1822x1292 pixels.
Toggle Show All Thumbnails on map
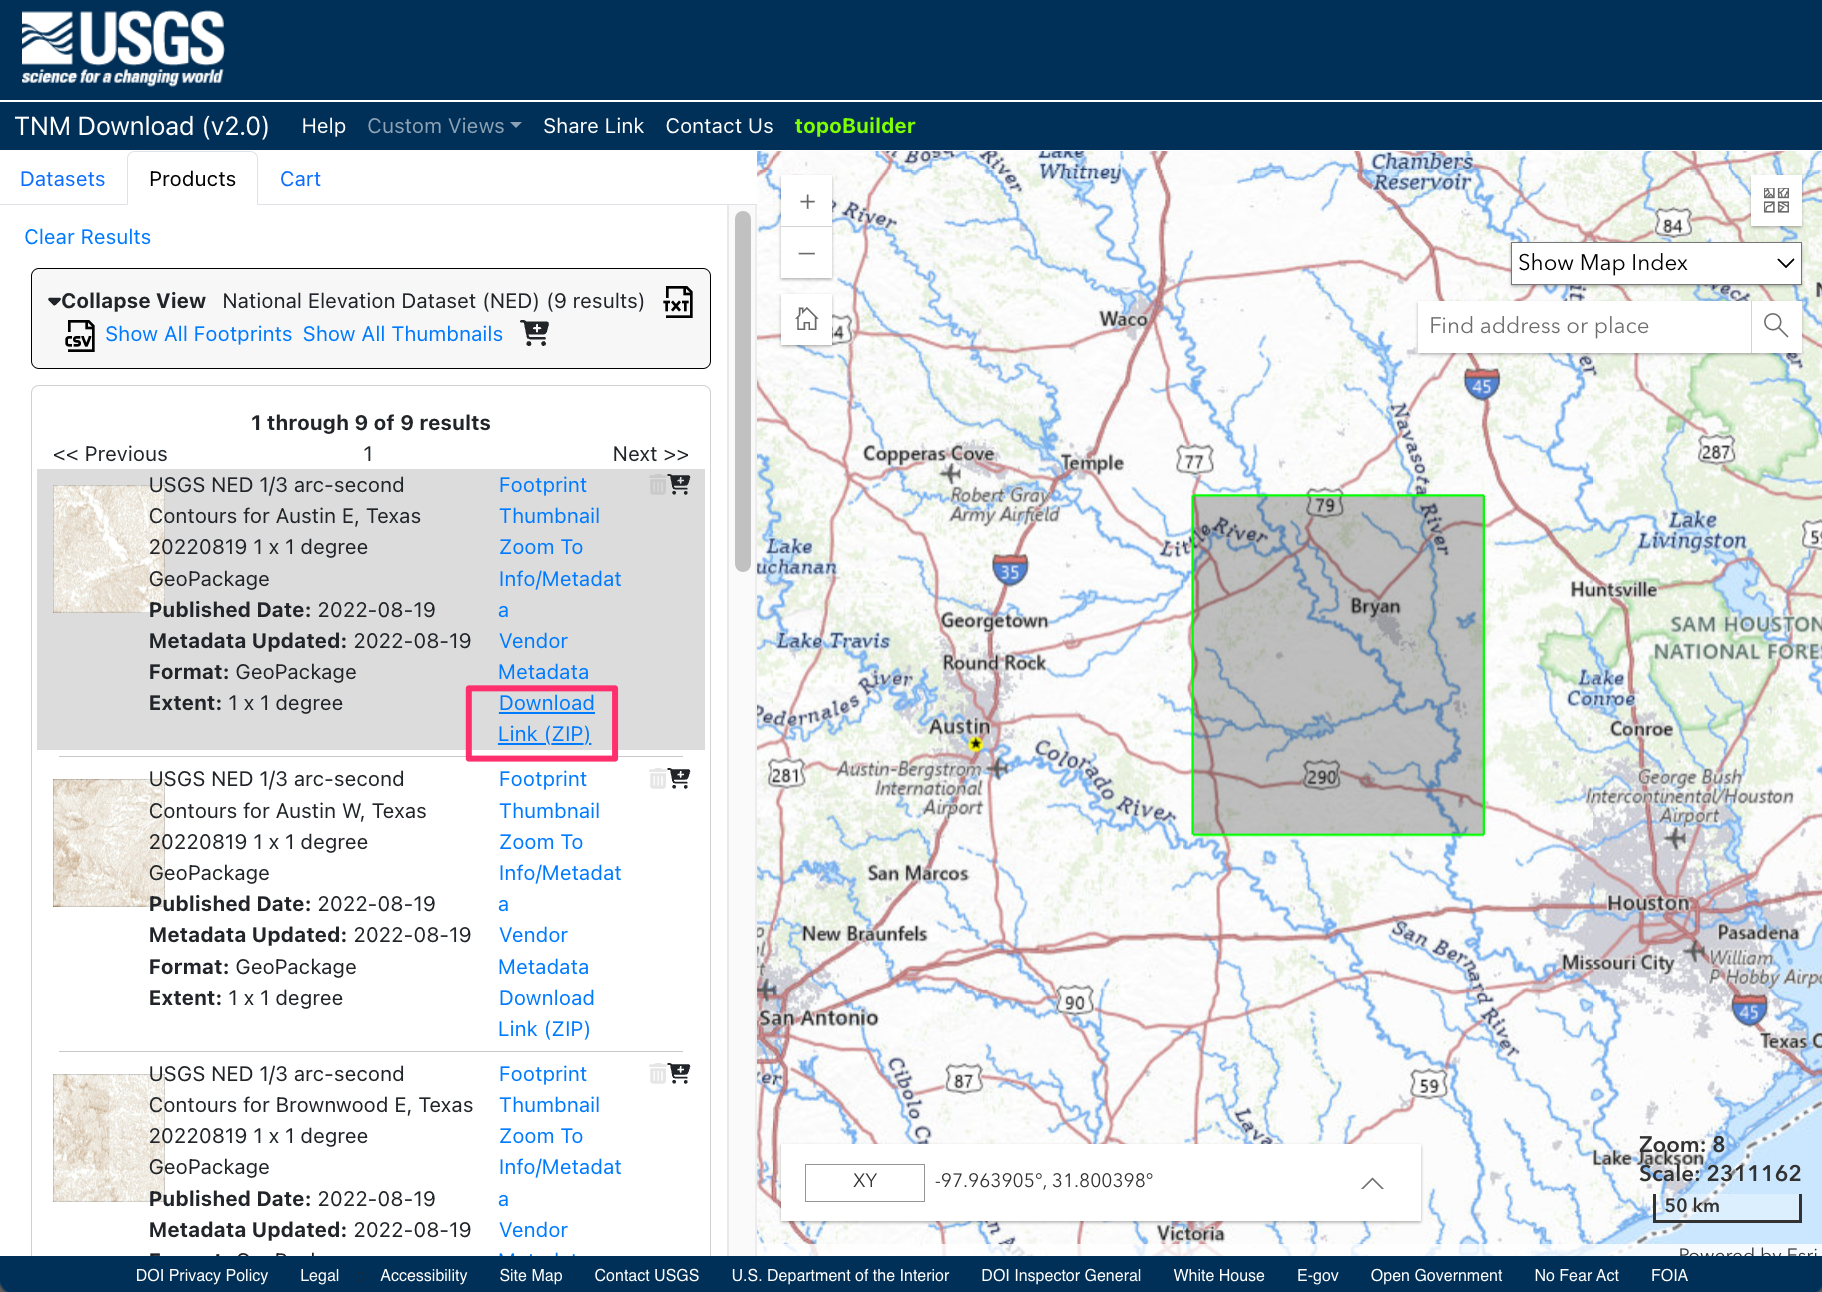[403, 334]
